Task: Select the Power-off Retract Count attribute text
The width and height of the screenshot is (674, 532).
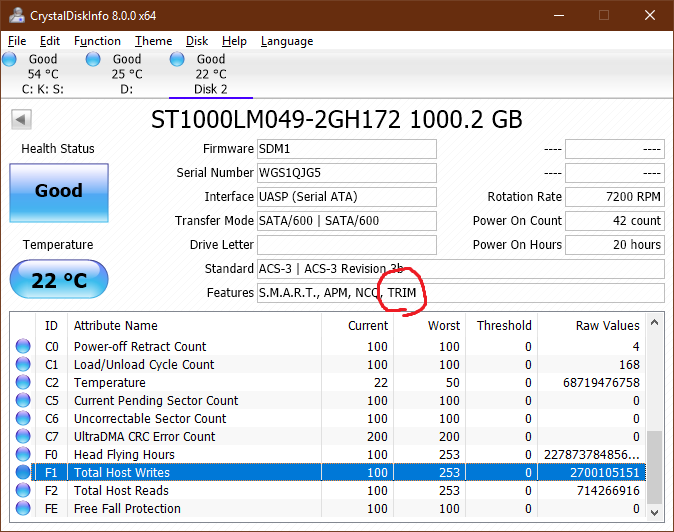Action: coord(140,346)
